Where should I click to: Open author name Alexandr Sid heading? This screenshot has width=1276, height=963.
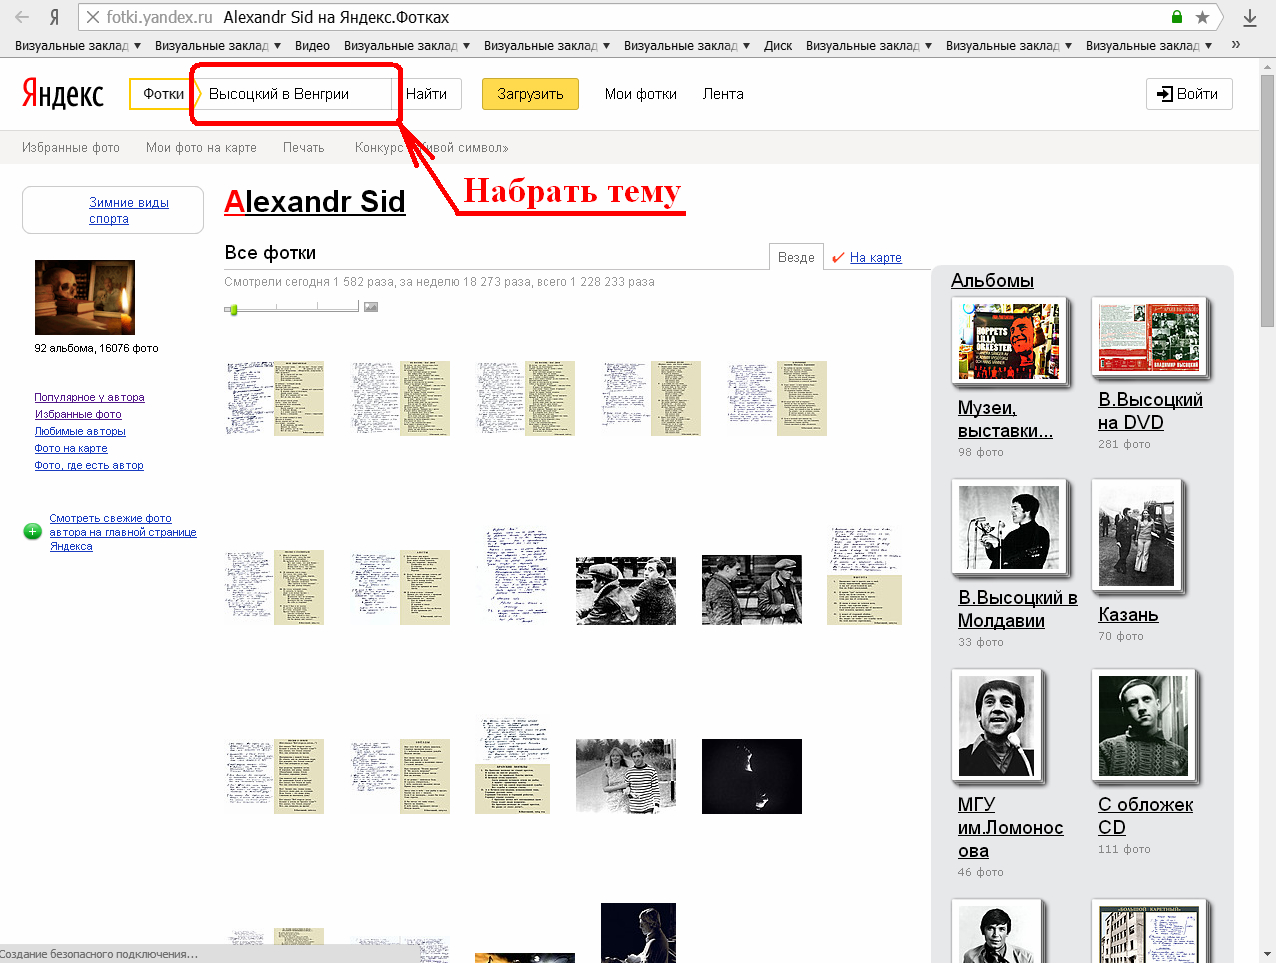(x=315, y=201)
